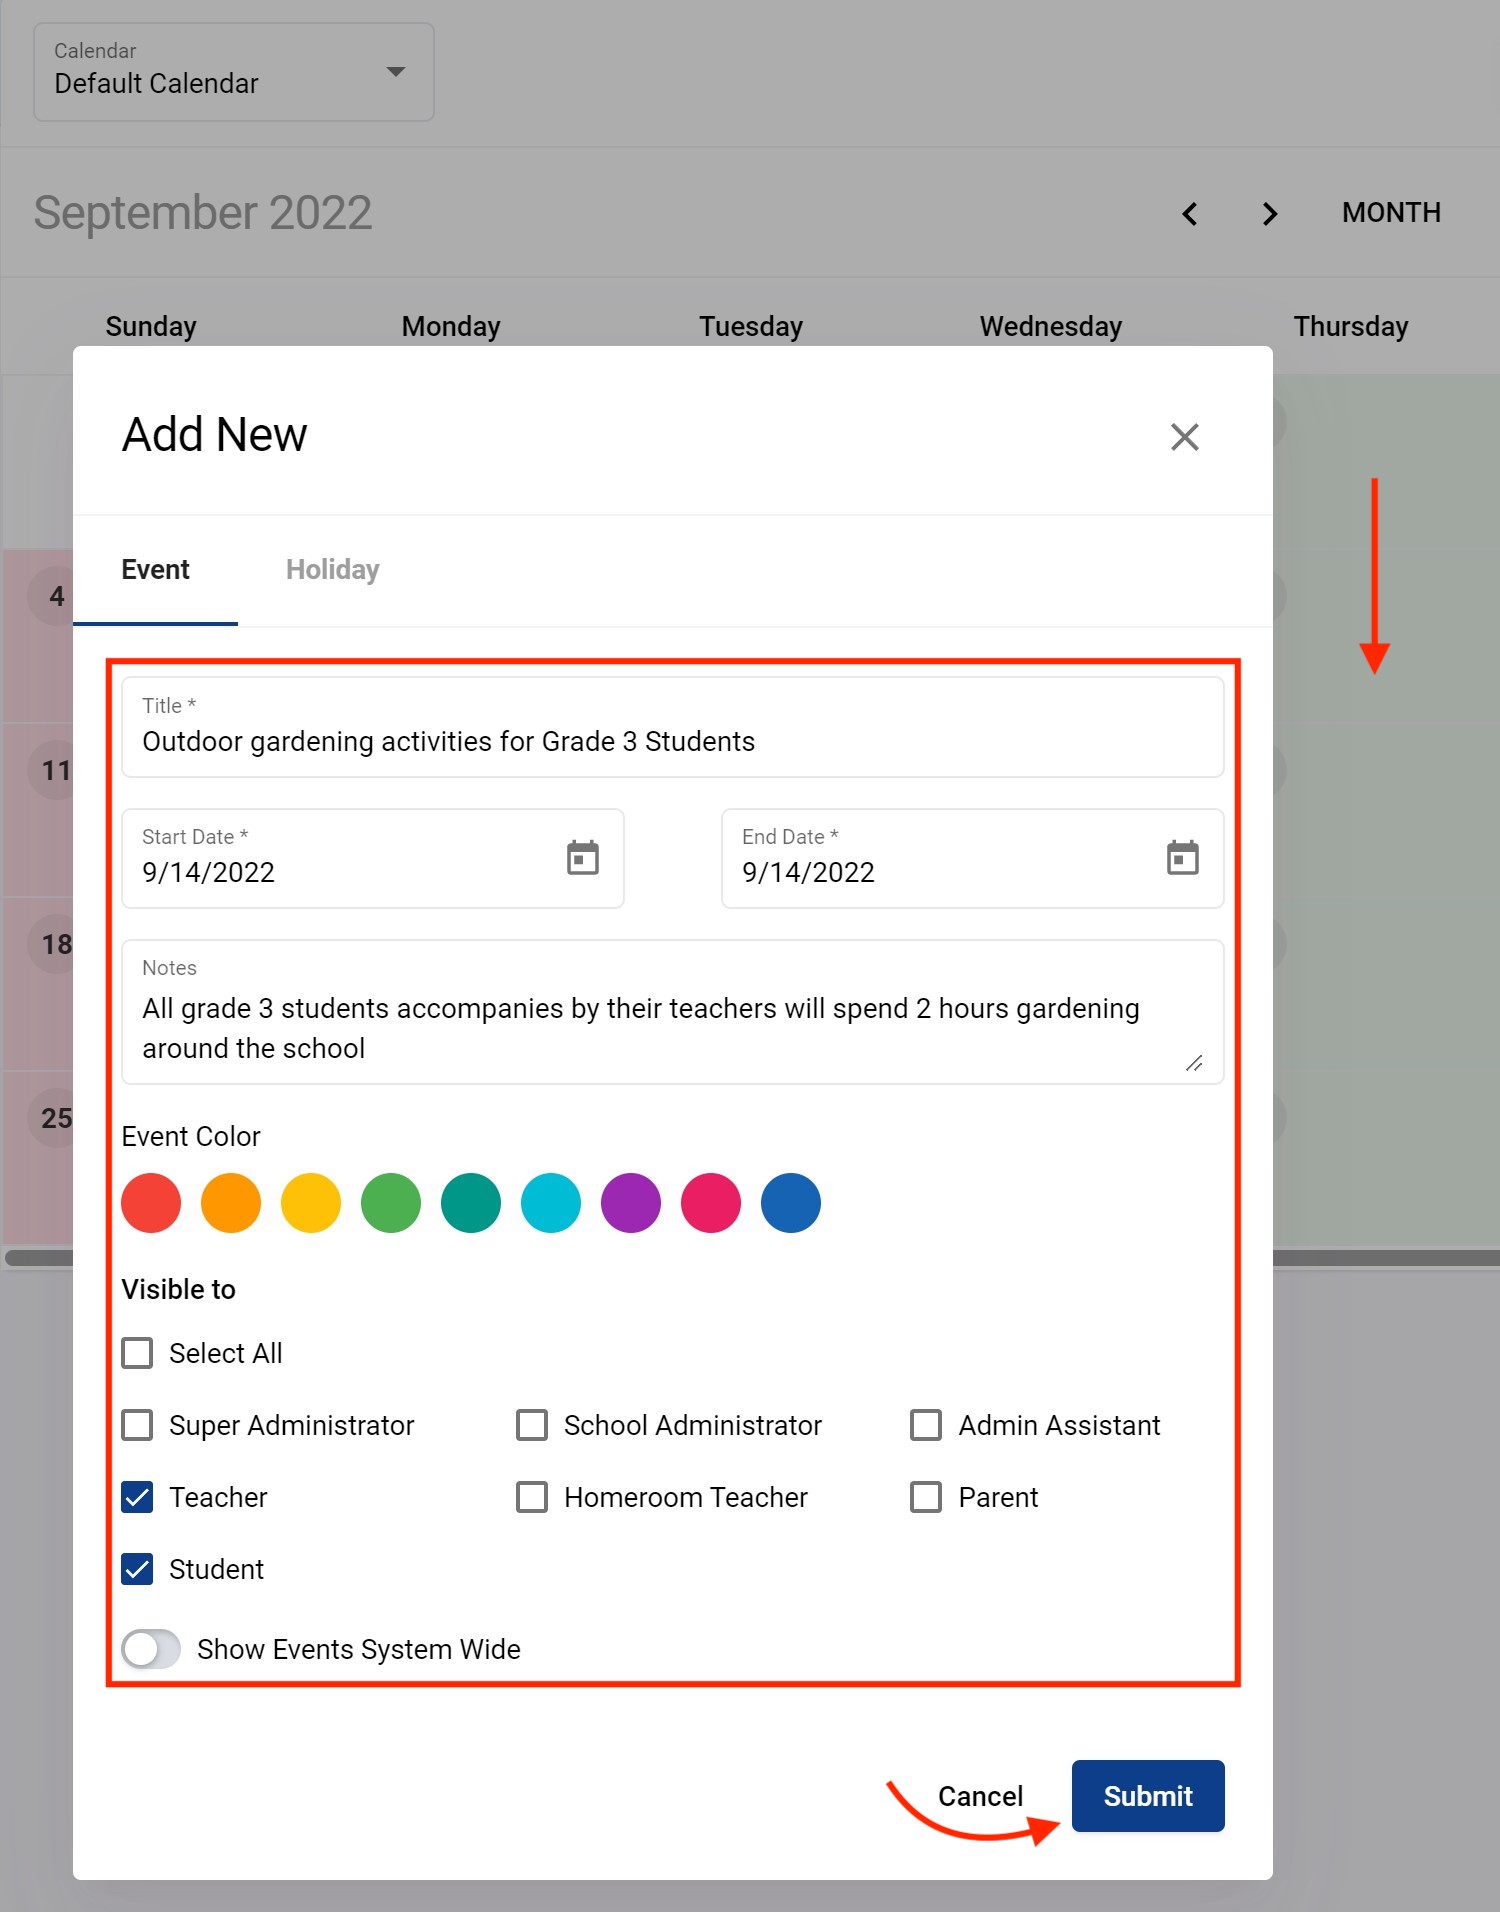Open the MONTH view selector
Screen dimensions: 1500x1912
(1390, 213)
